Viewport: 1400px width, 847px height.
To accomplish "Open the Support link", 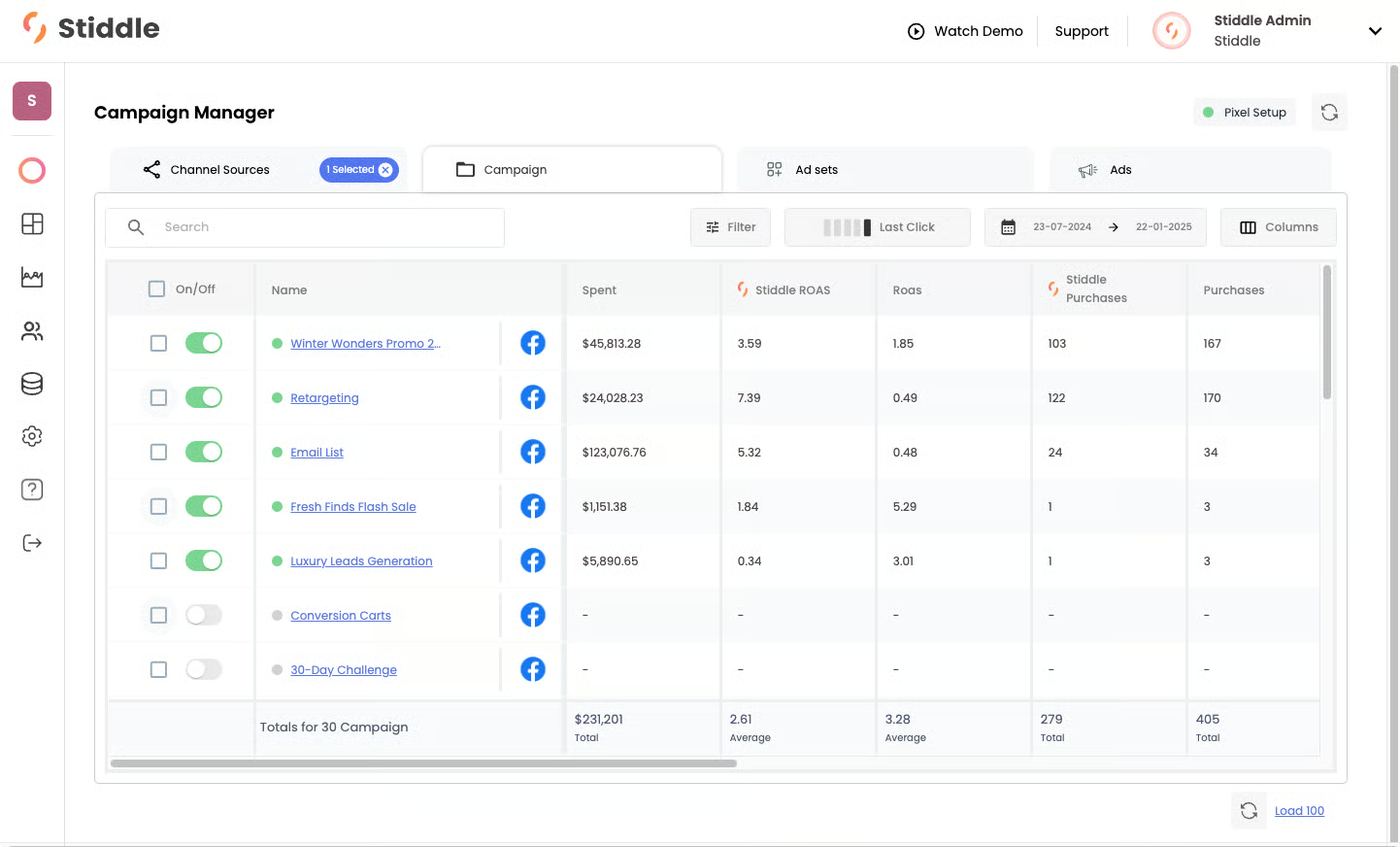I will [x=1082, y=31].
